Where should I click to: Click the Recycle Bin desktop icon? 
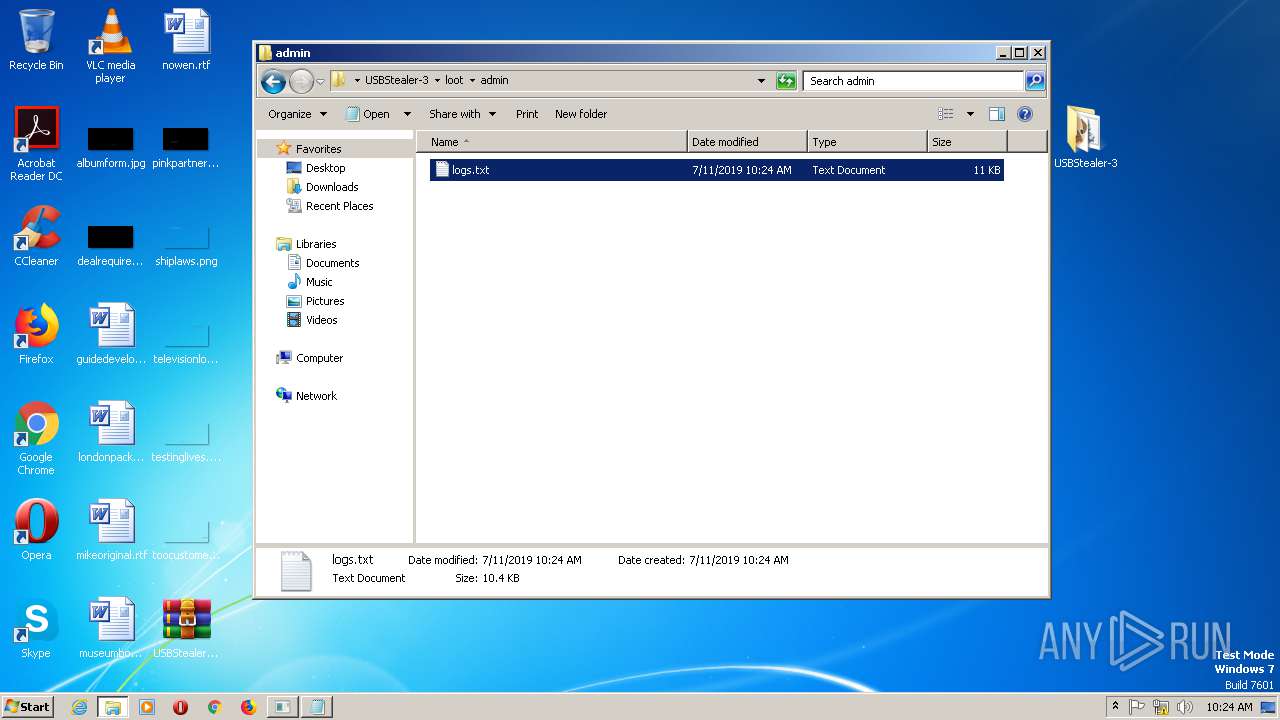[x=36, y=41]
